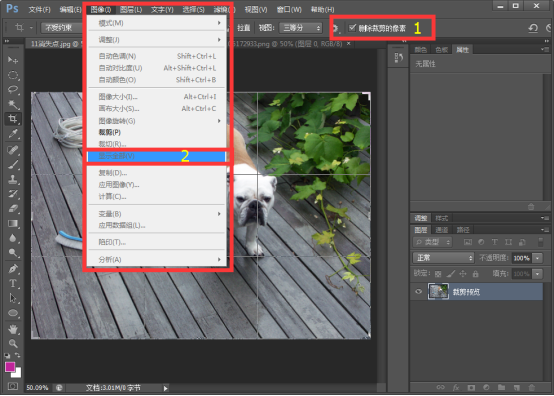Select the Lasso tool
The image size is (554, 396).
pyautogui.click(x=13, y=89)
